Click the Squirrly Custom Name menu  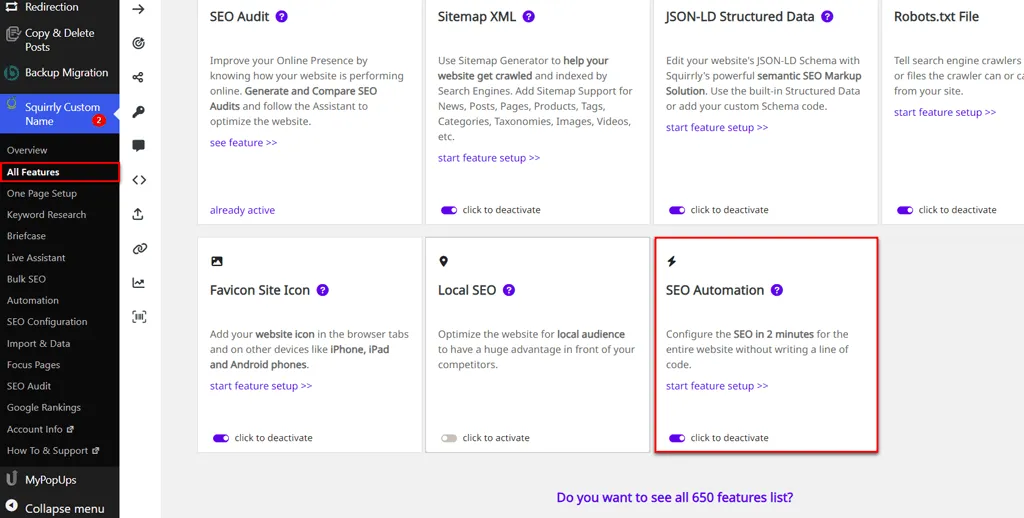(x=59, y=114)
